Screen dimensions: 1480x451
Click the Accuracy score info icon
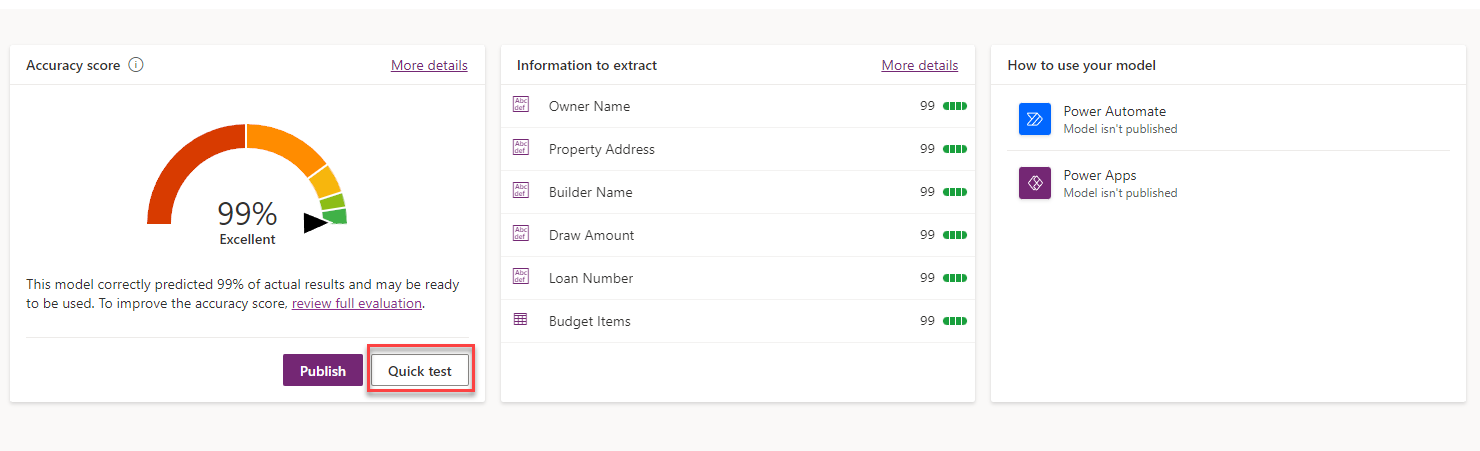(x=136, y=65)
